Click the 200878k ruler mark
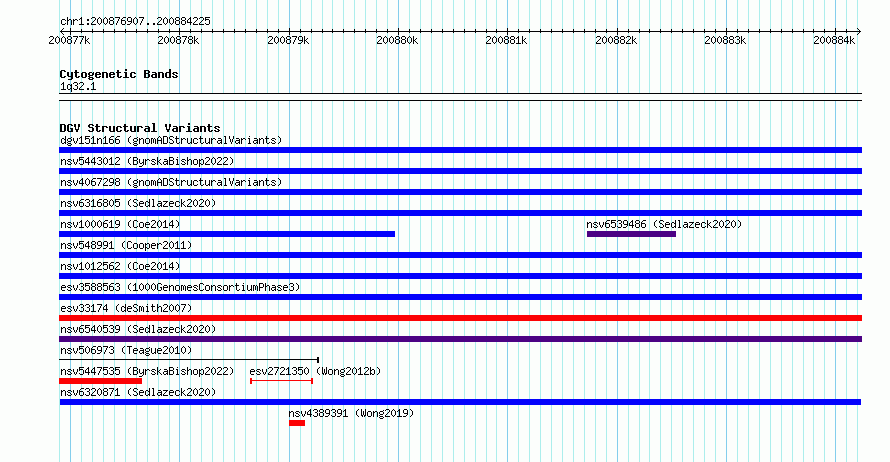Image resolution: width=890 pixels, height=462 pixels. pos(178,40)
